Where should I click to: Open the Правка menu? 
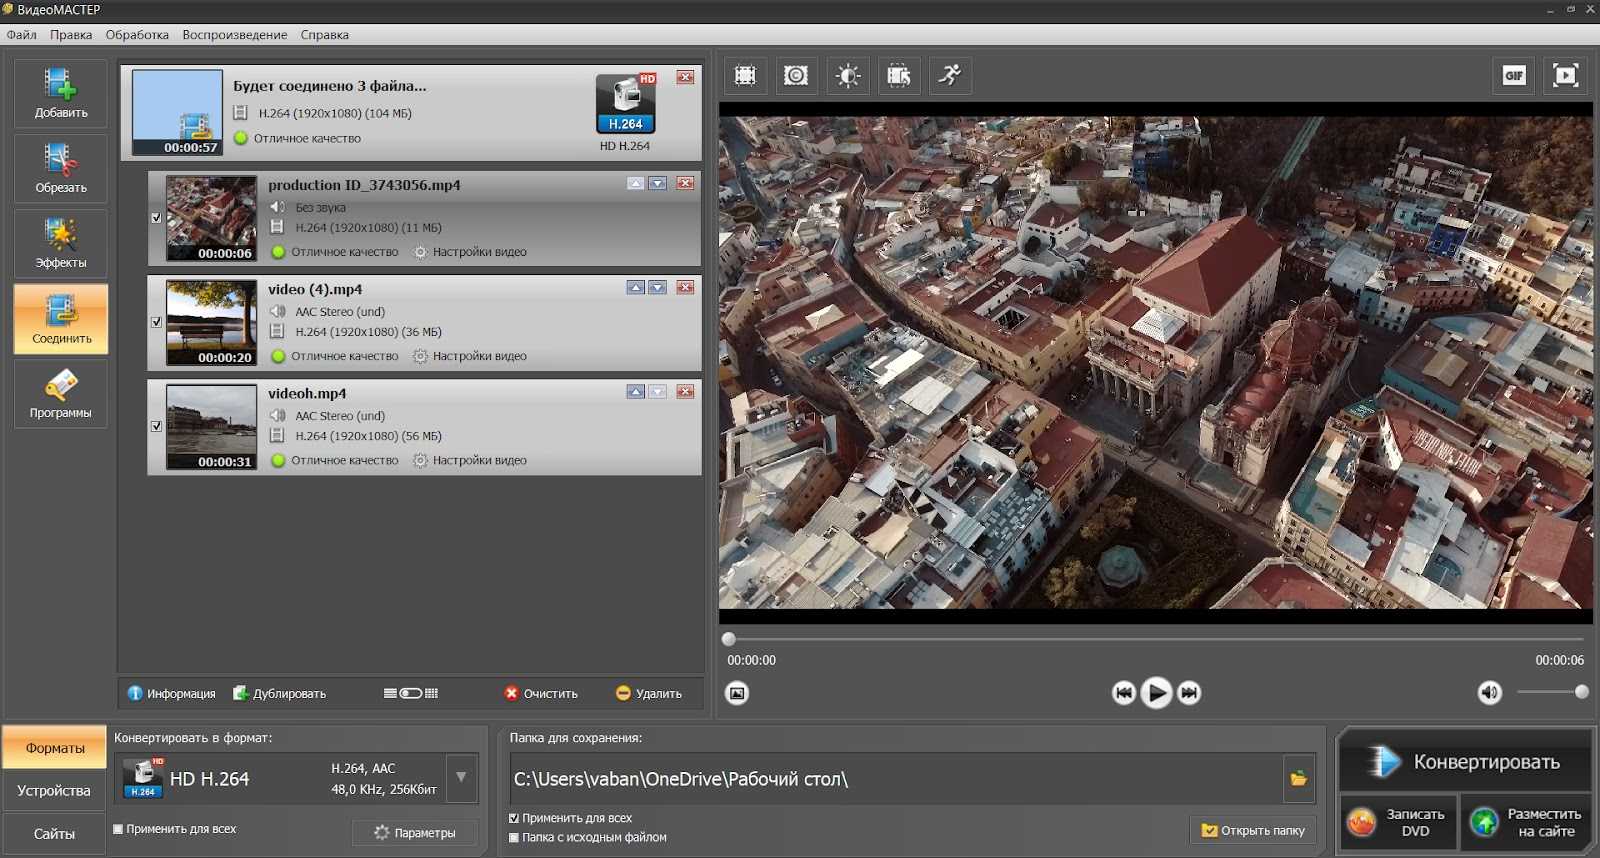tap(71, 34)
